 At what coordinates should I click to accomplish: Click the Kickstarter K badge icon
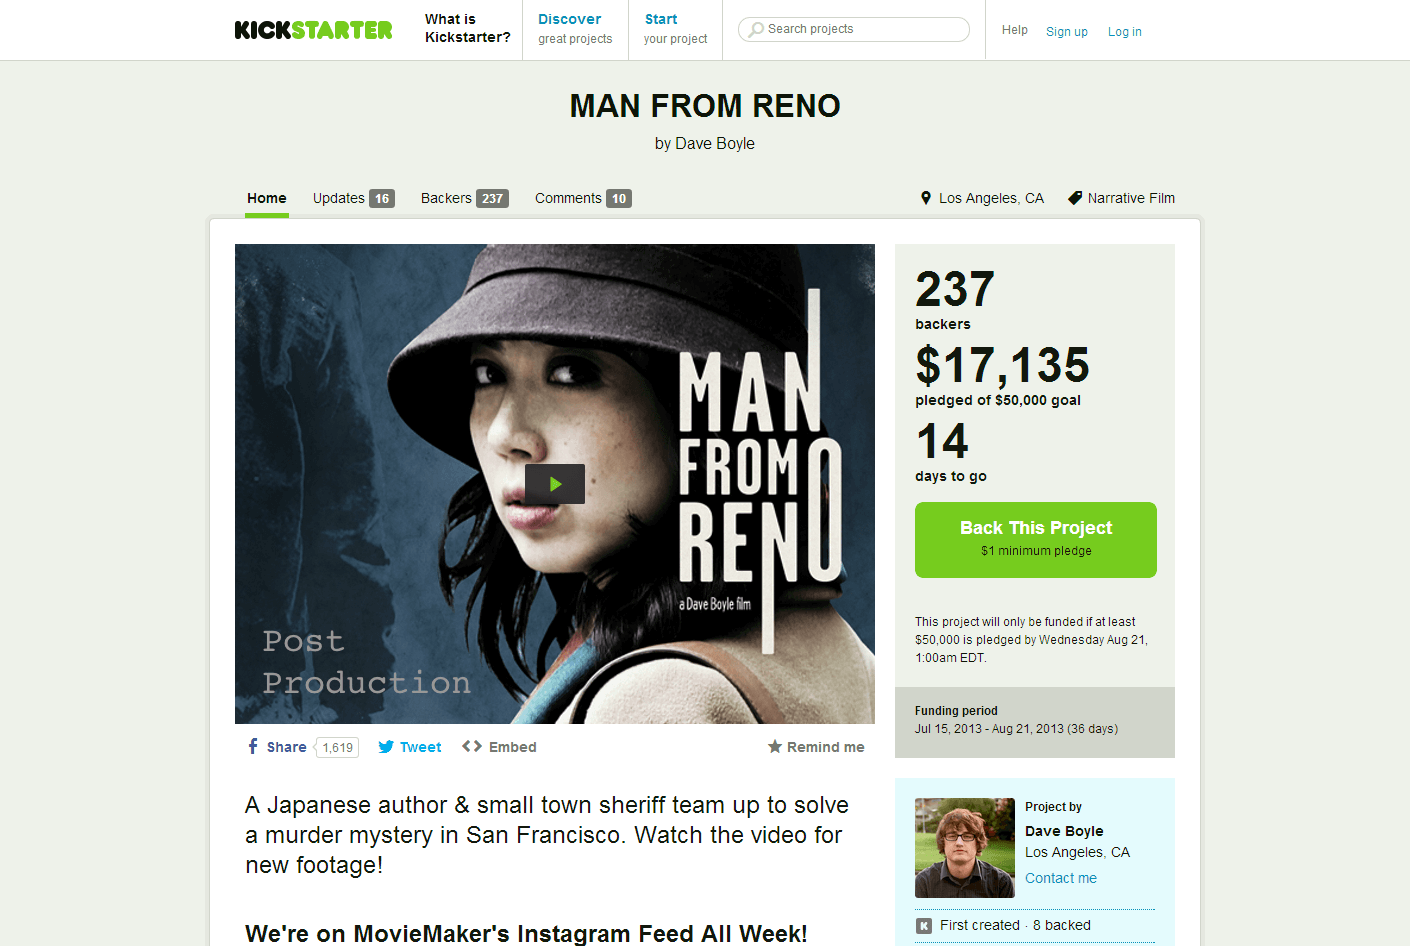click(924, 926)
